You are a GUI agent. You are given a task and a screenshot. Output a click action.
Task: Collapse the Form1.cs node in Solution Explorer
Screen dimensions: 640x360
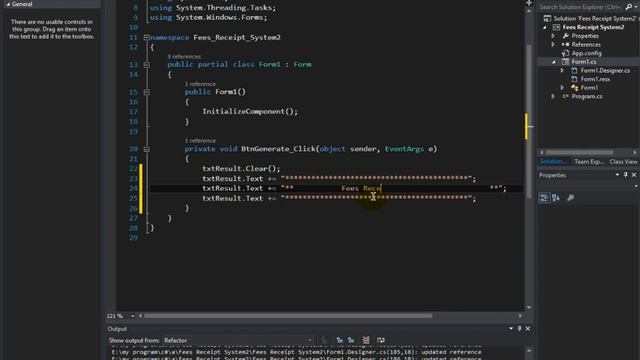(x=554, y=62)
